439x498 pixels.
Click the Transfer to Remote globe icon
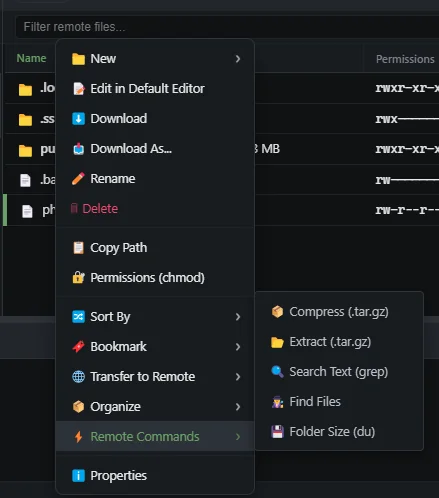[x=78, y=377]
